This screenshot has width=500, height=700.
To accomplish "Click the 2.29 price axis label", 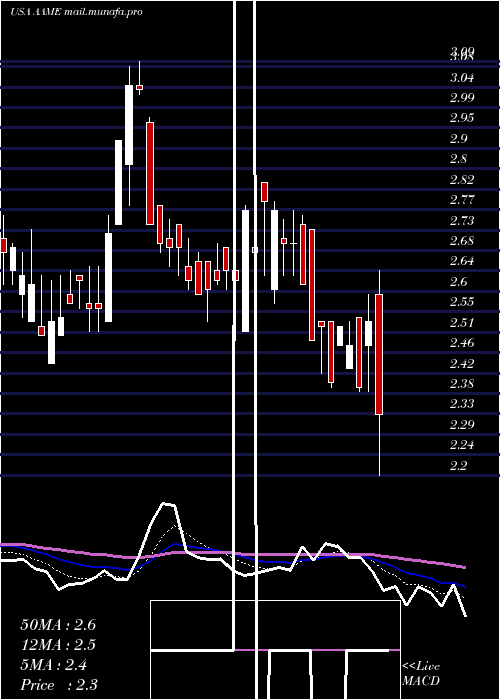I will [462, 425].
